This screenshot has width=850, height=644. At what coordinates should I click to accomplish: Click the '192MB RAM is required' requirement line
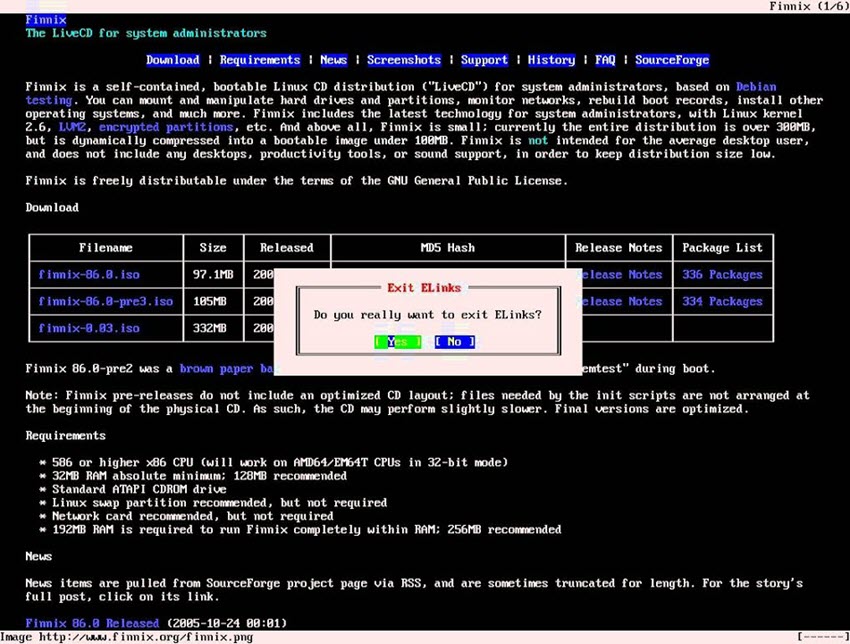pyautogui.click(x=307, y=530)
